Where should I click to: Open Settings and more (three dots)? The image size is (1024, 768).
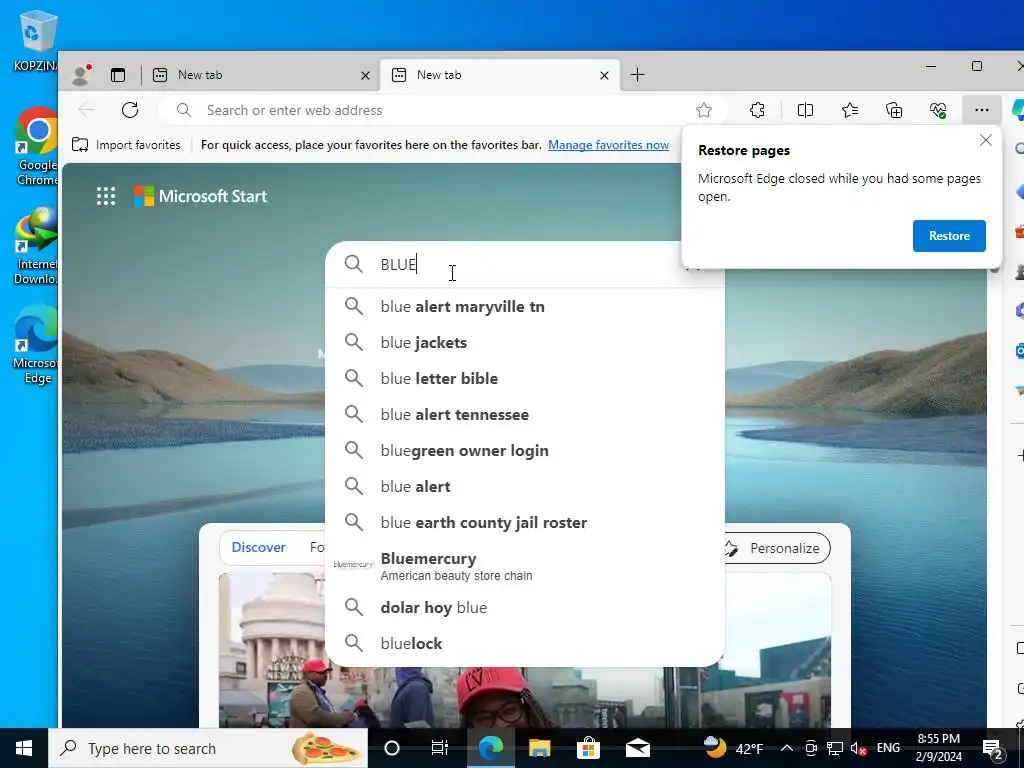pyautogui.click(x=982, y=110)
